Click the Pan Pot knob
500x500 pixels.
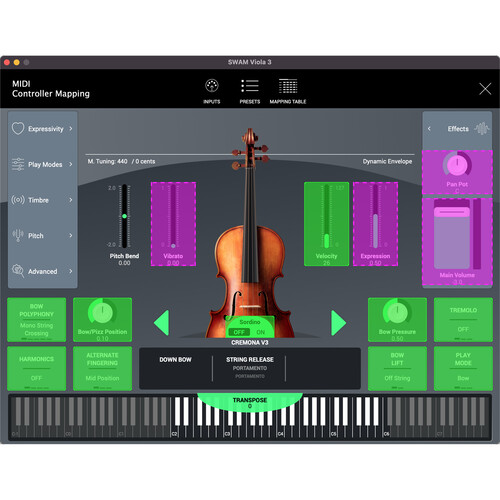457,164
